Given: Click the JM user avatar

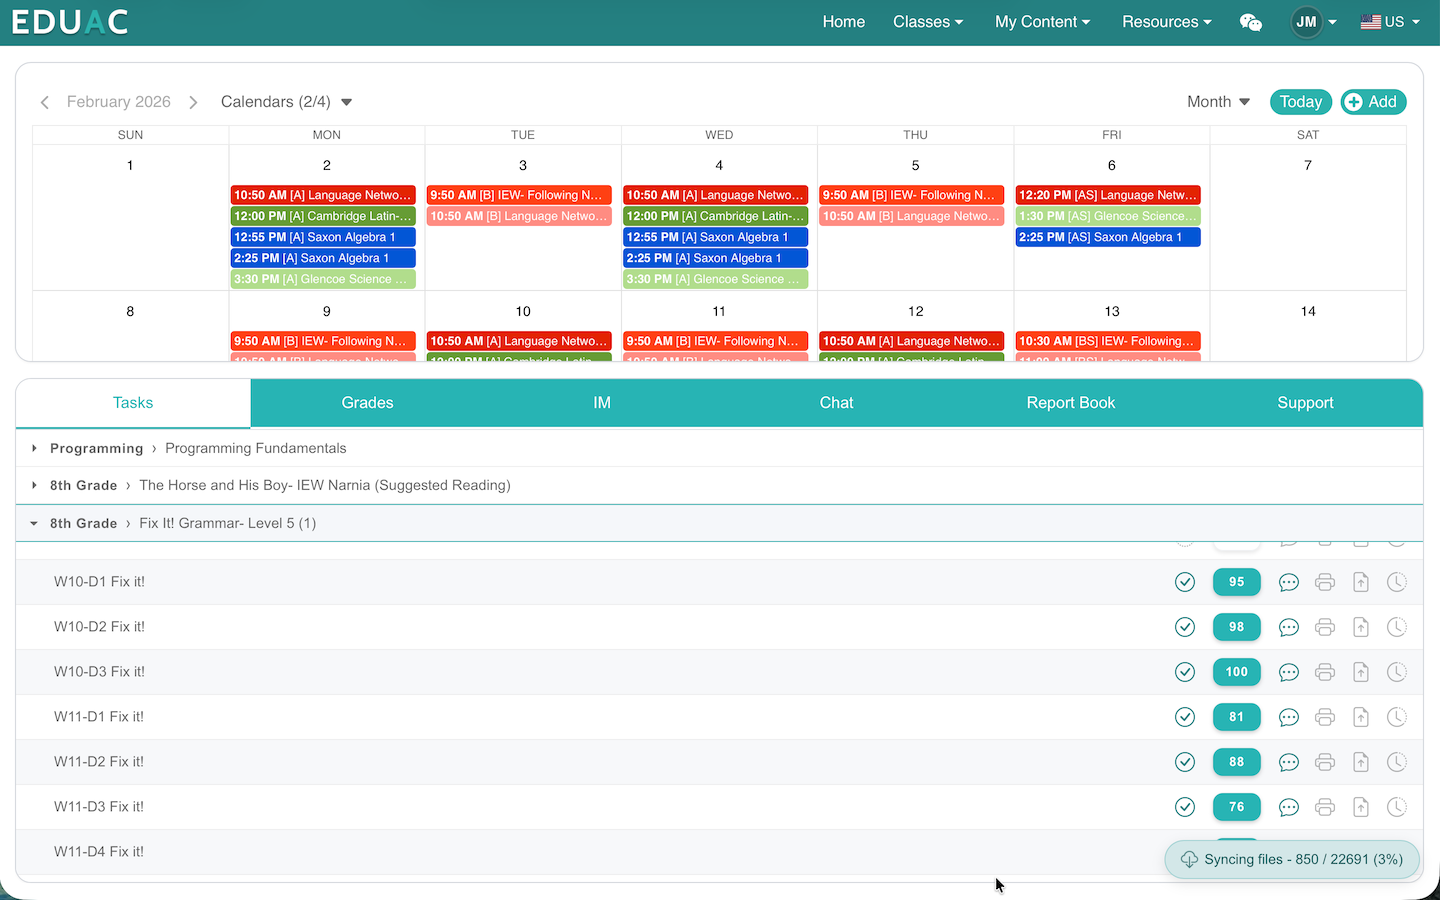Looking at the screenshot, I should click(x=1306, y=22).
